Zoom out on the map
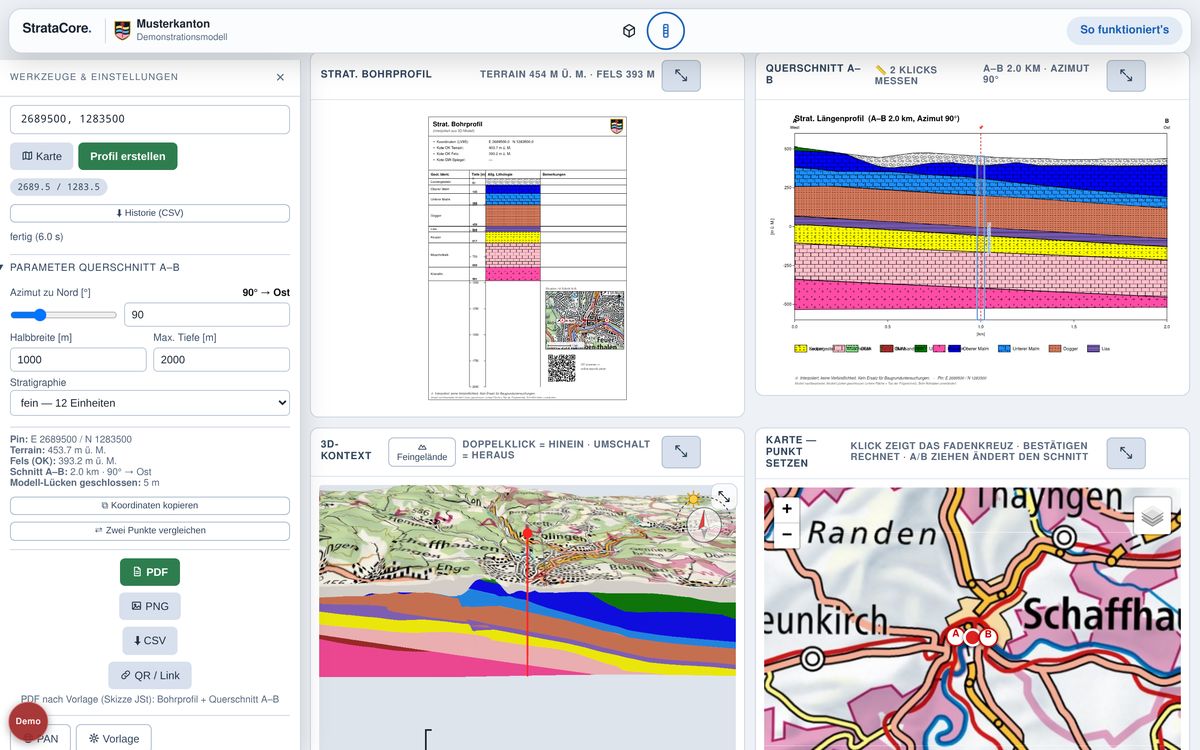This screenshot has width=1200, height=750. point(787,534)
